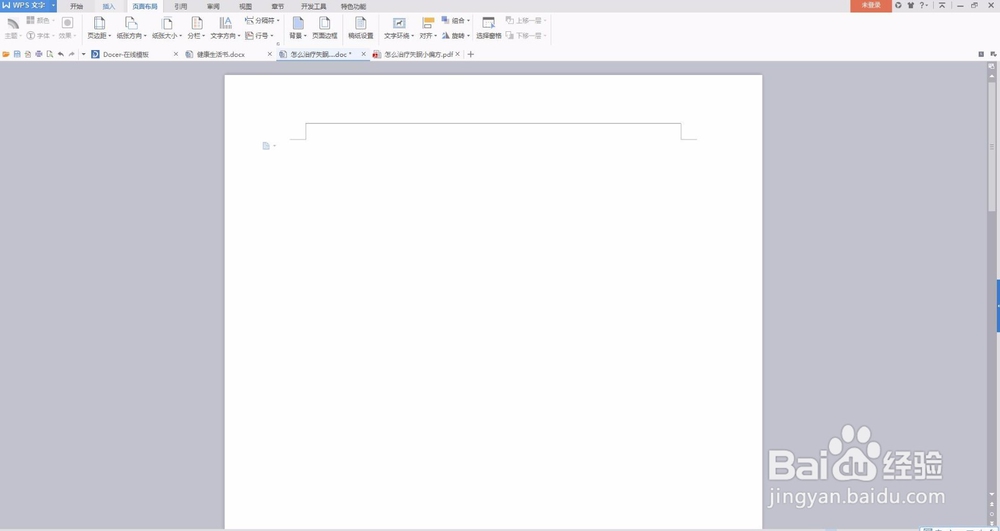
Task: Open the 背景 page background menu
Action: click(x=298, y=28)
